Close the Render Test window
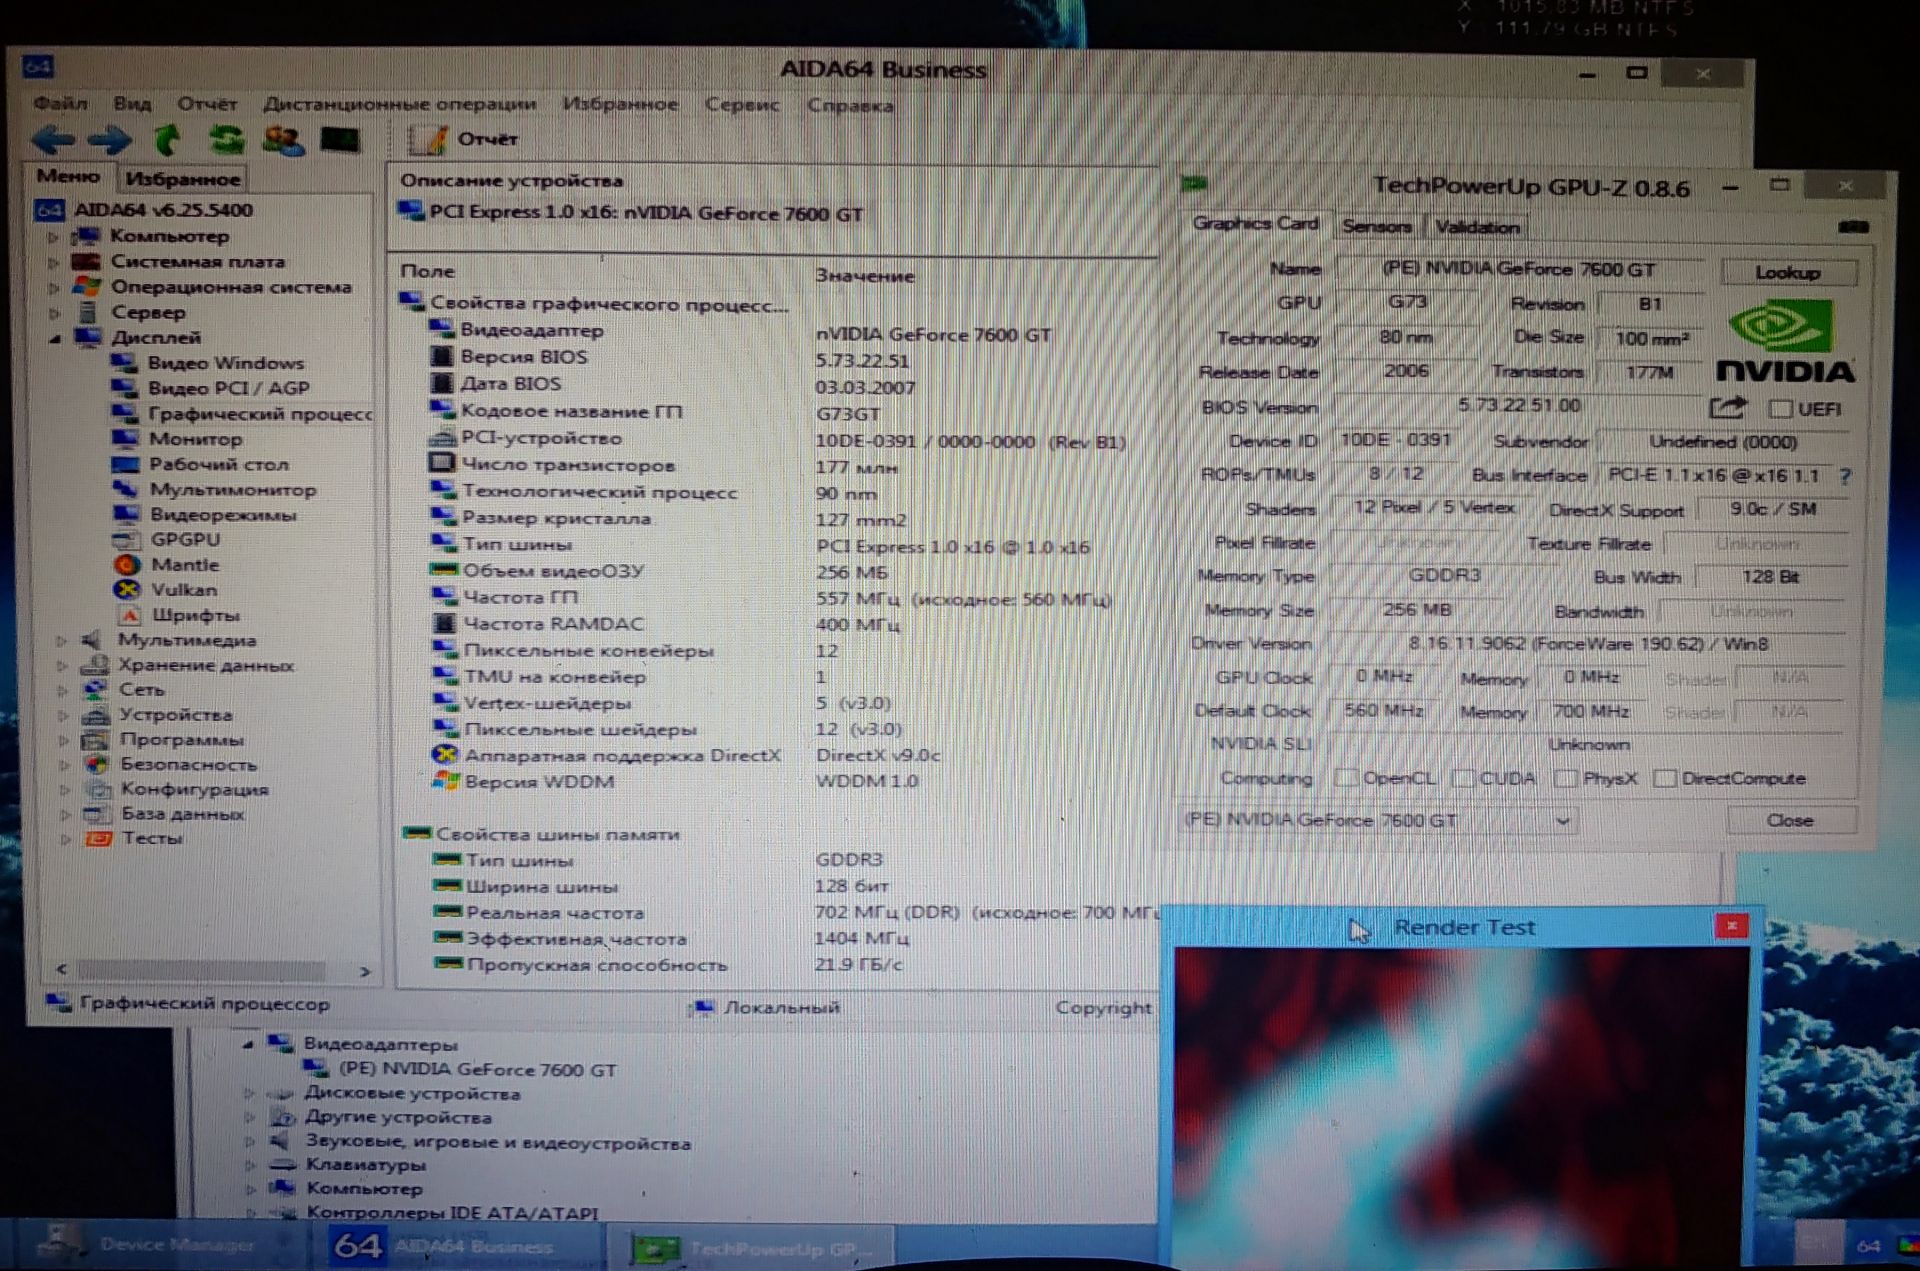This screenshot has height=1271, width=1920. tap(1731, 926)
